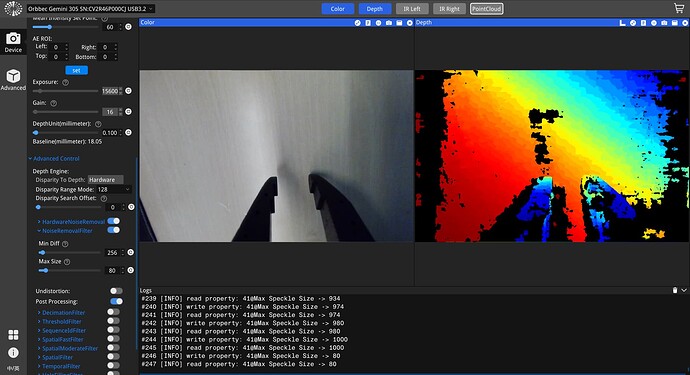The height and width of the screenshot is (375, 690).
Task: Click the Exposure value field 15600
Action: coord(110,91)
